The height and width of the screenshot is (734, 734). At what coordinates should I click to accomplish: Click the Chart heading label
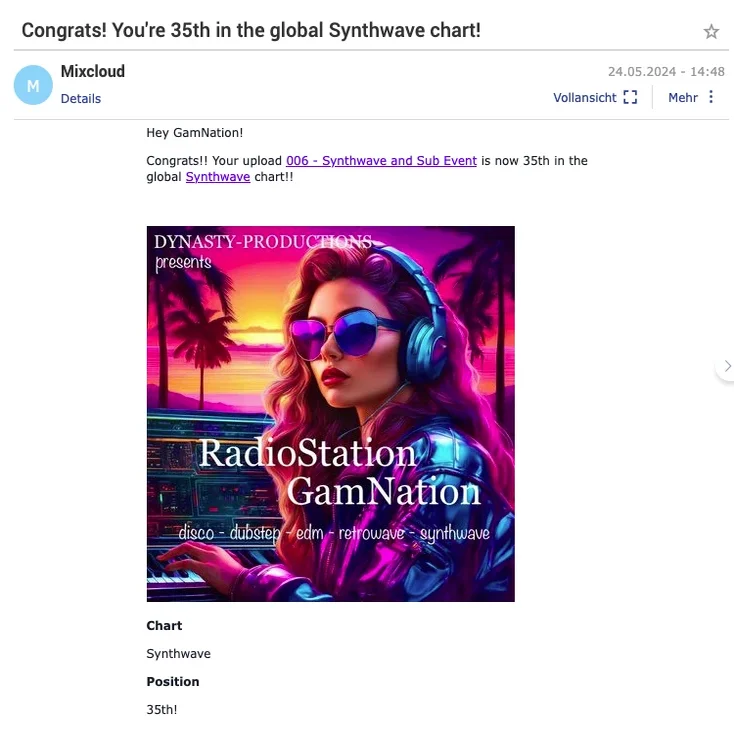(x=164, y=626)
